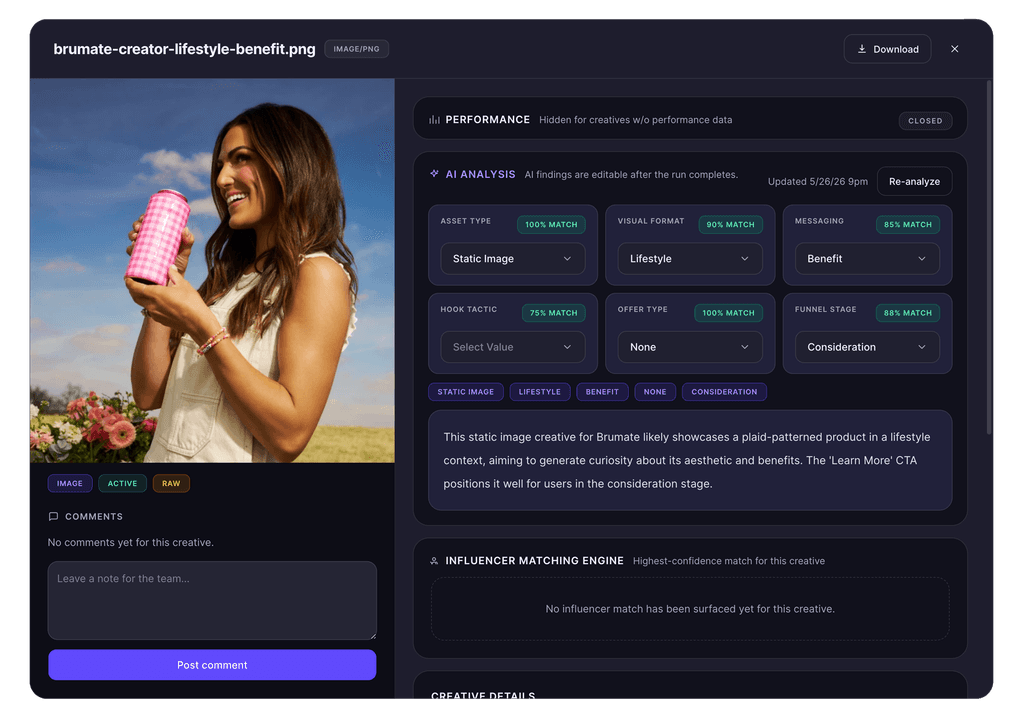Expand the CLOSED Performance section
The image size is (1024, 714).
point(925,121)
